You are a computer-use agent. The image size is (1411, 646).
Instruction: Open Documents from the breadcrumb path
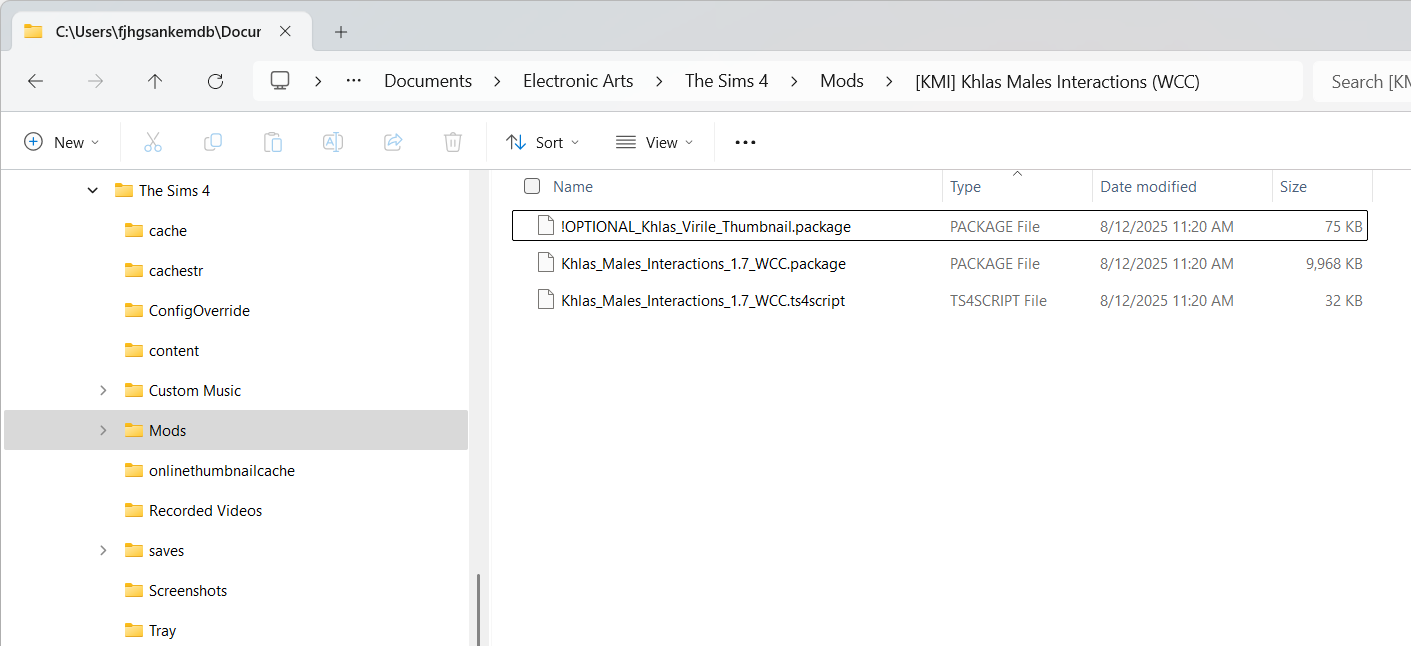[427, 81]
